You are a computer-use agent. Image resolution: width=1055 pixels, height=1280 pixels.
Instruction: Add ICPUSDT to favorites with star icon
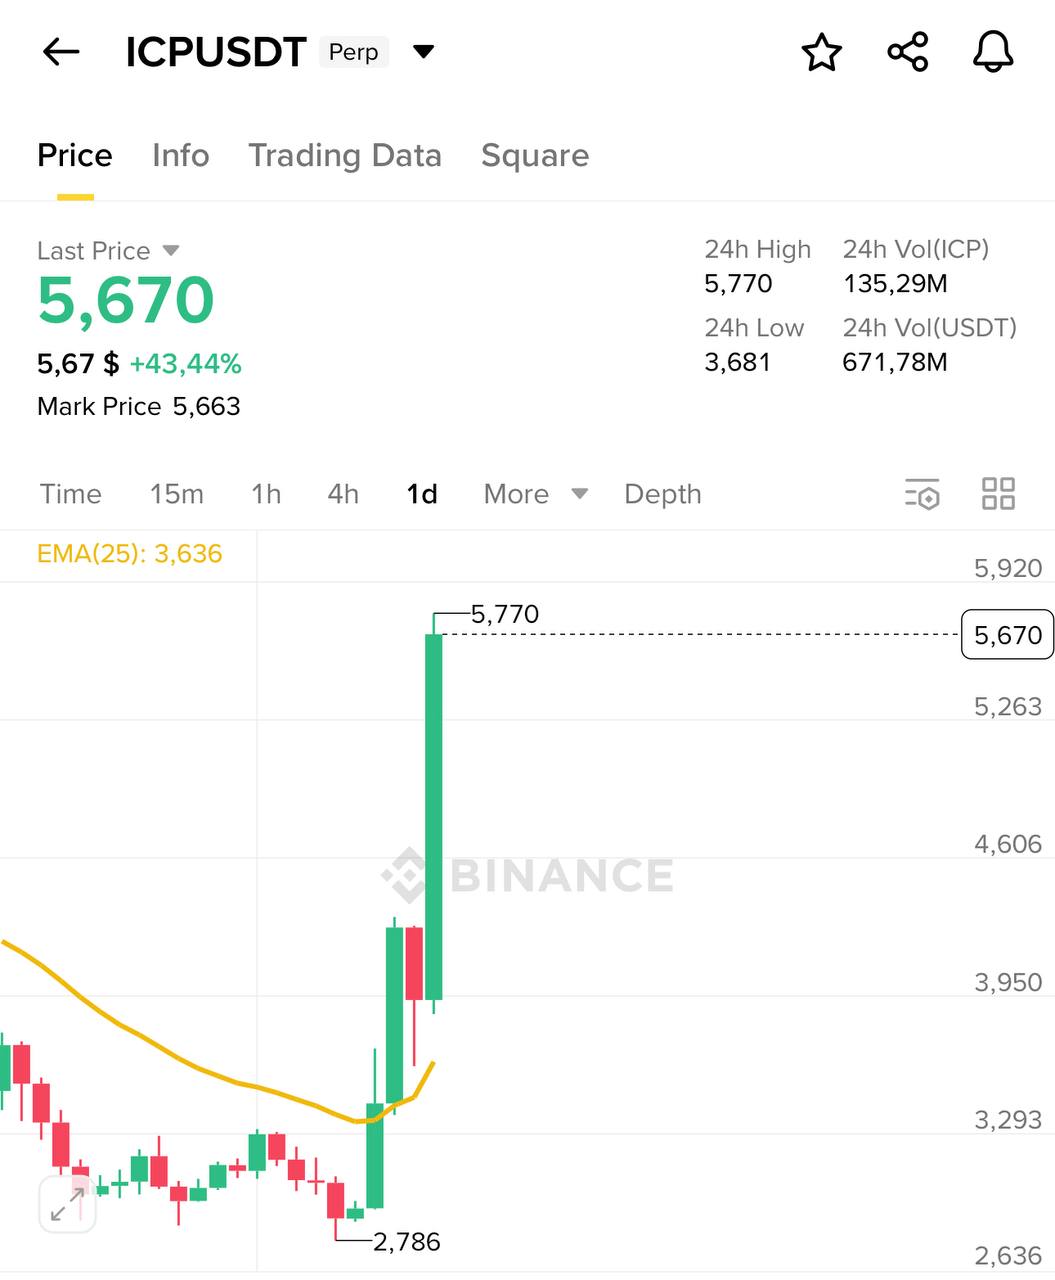tap(822, 52)
